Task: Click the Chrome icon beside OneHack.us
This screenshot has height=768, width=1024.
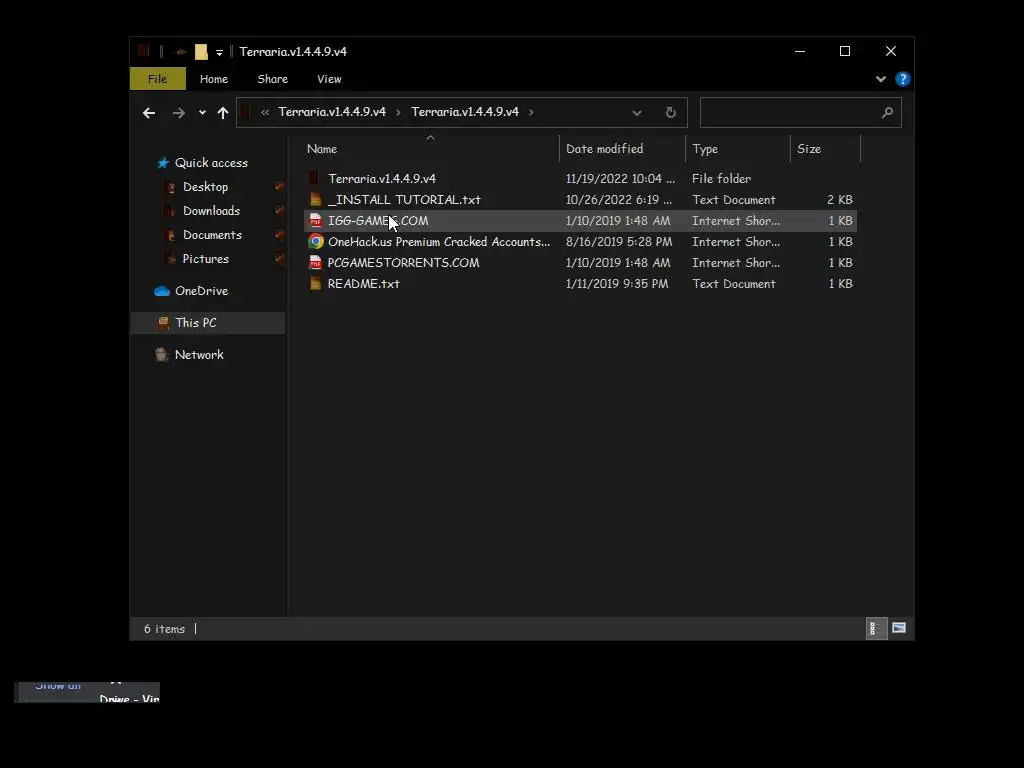Action: pyautogui.click(x=316, y=242)
